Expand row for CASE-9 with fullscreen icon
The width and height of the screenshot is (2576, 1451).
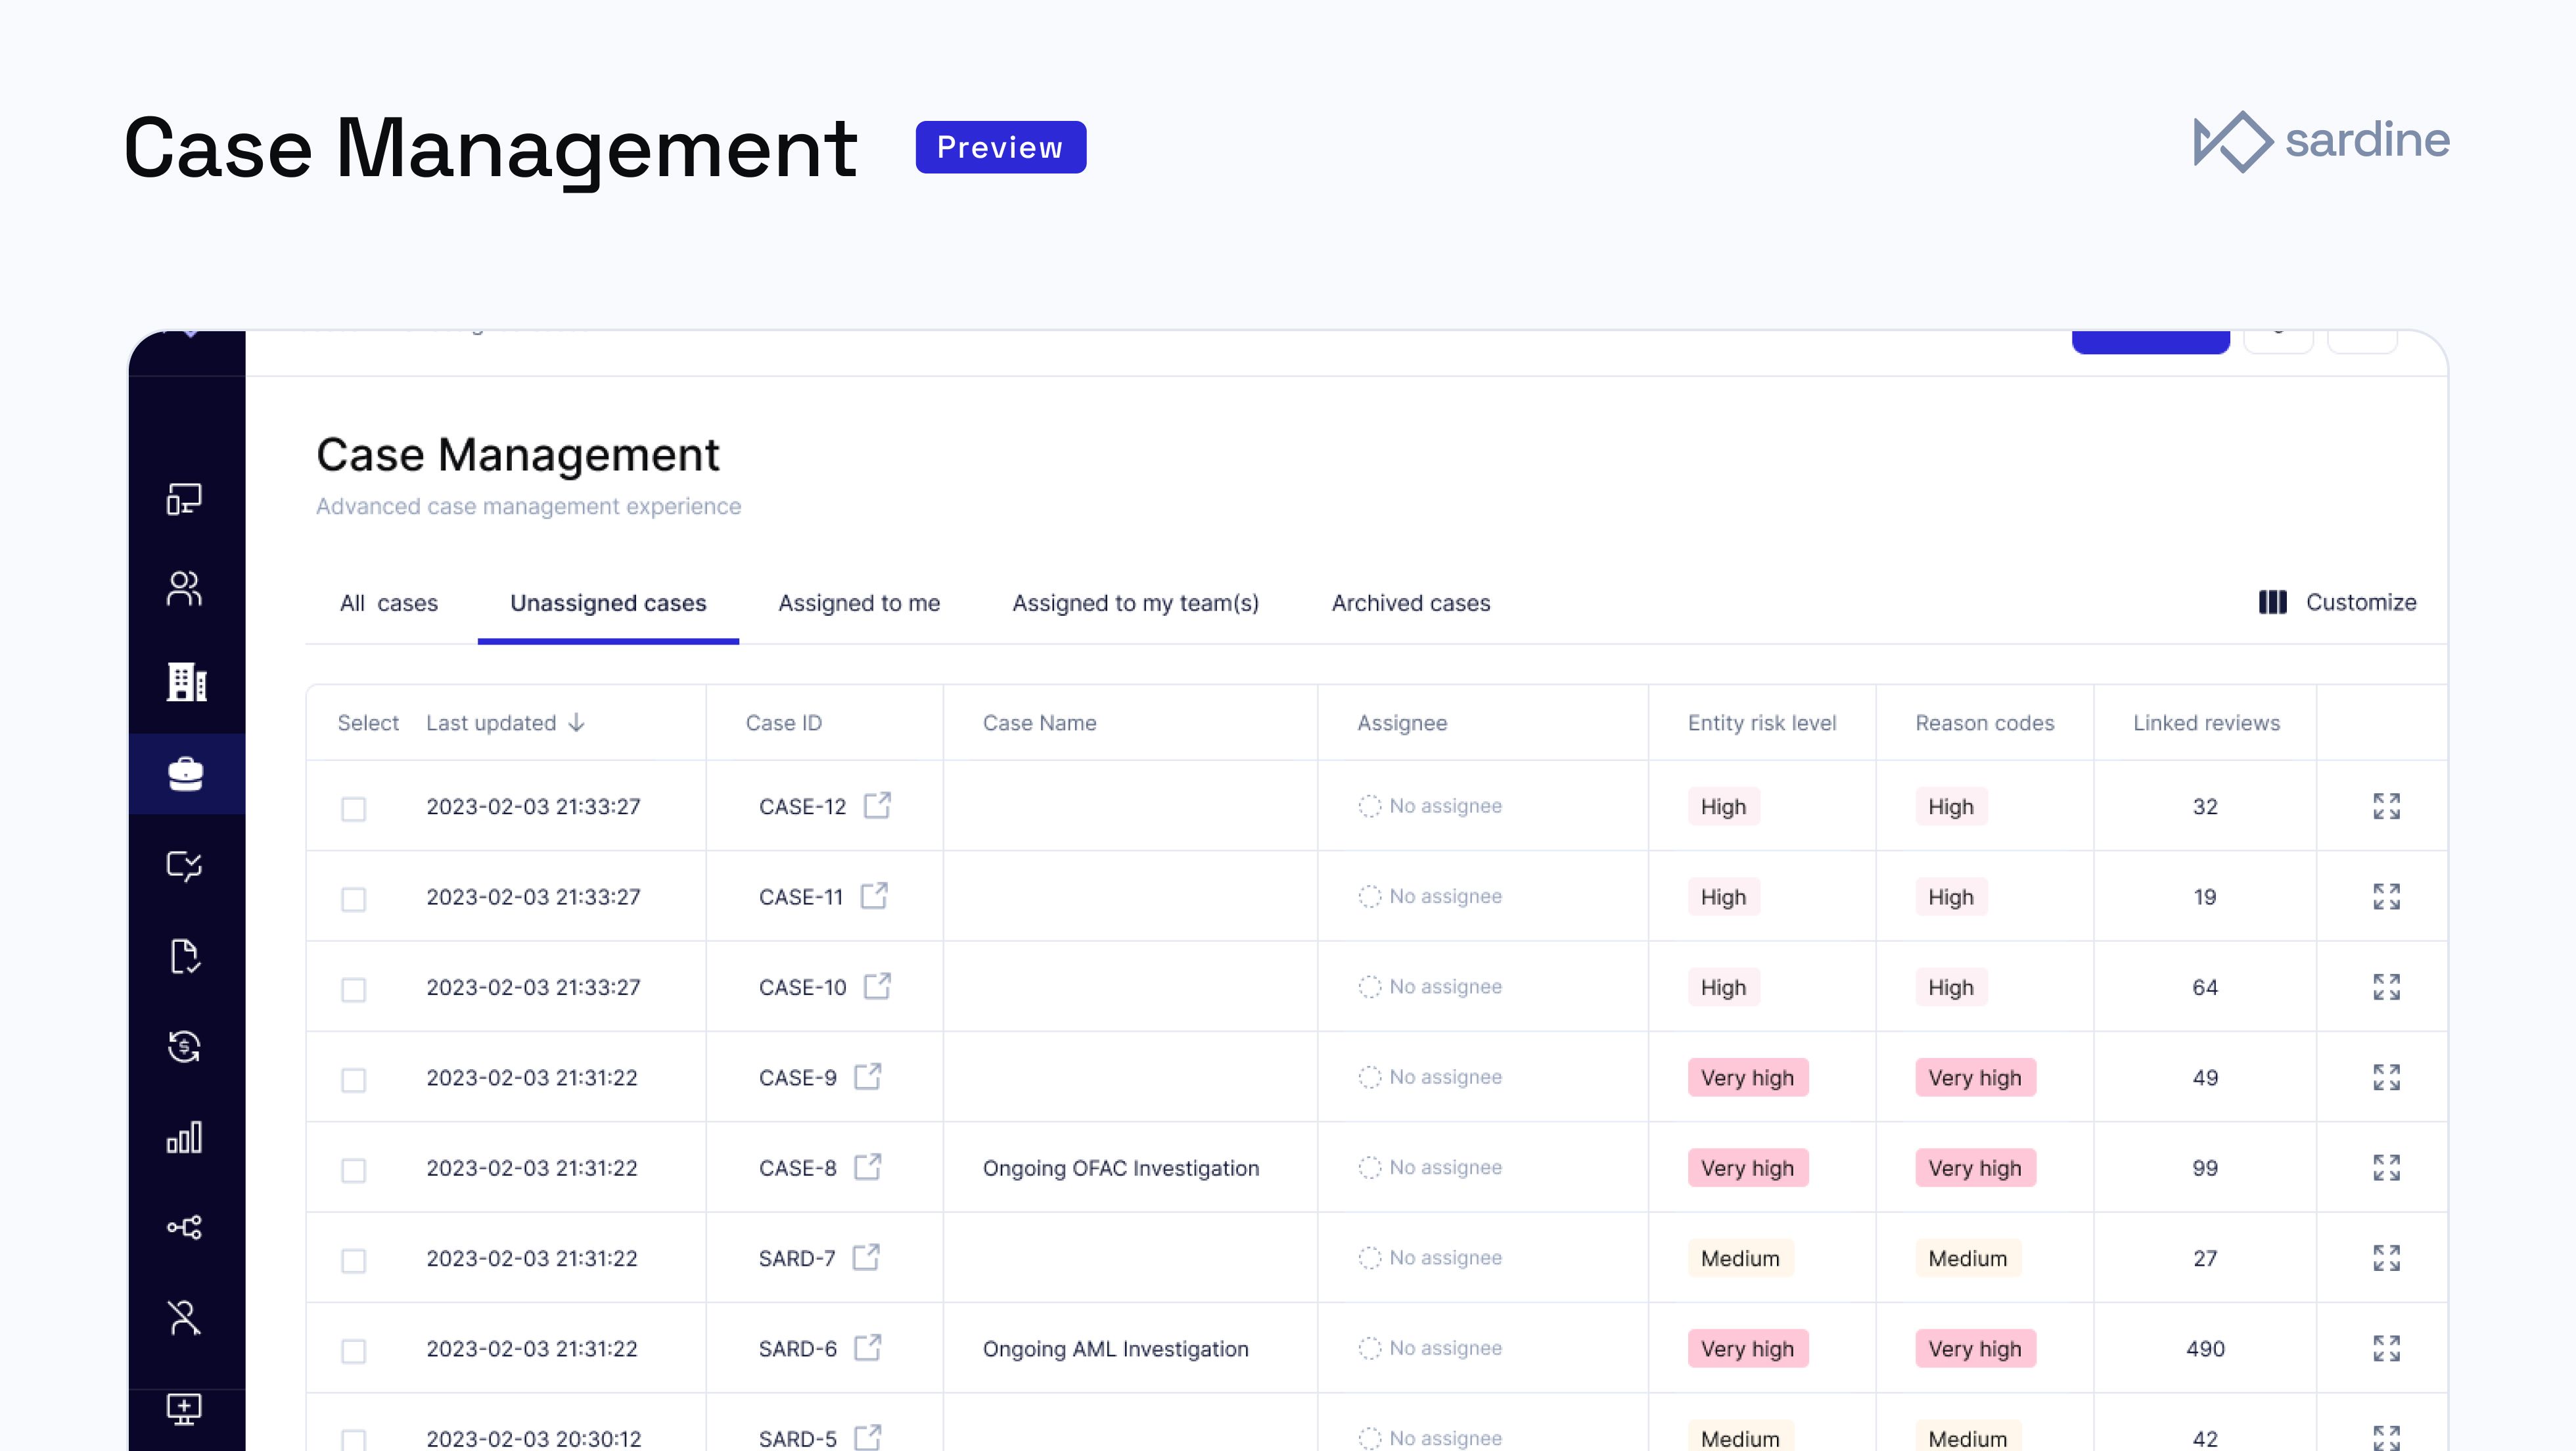(2386, 1077)
